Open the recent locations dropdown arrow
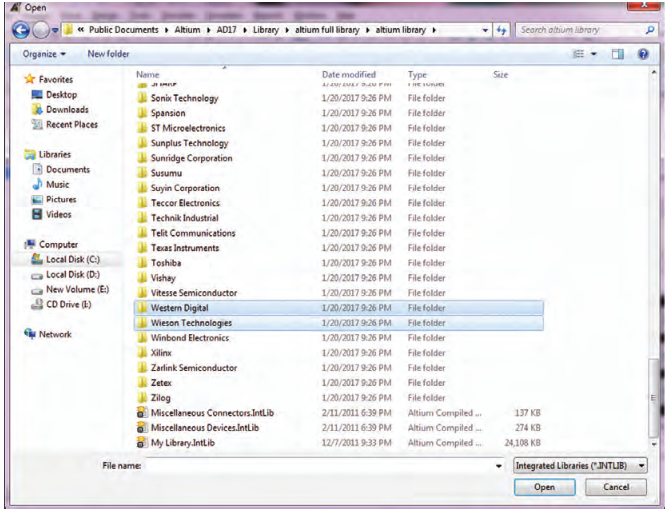Image resolution: width=665 pixels, height=510 pixels. tap(55, 31)
